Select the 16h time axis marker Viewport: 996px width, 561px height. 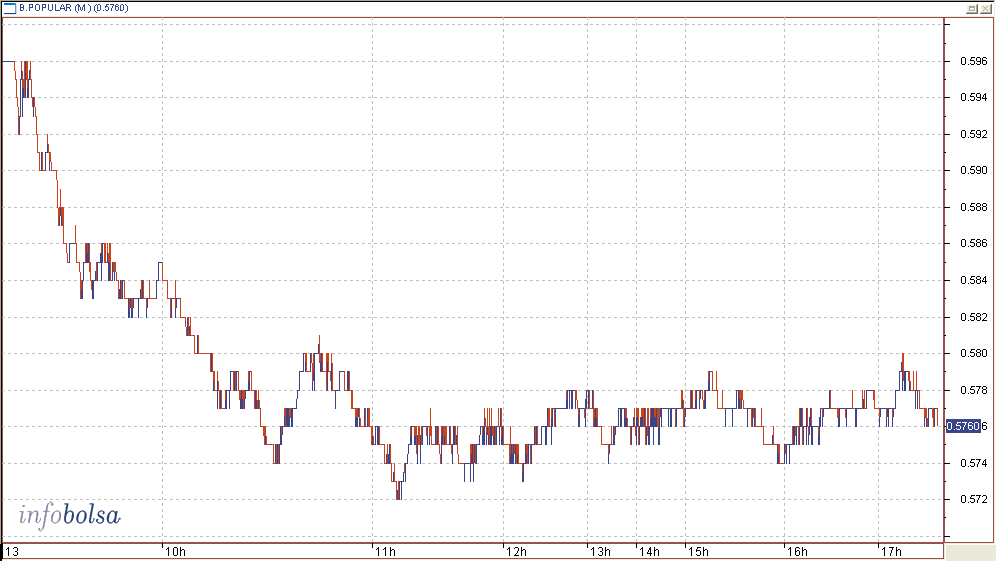(x=796, y=551)
